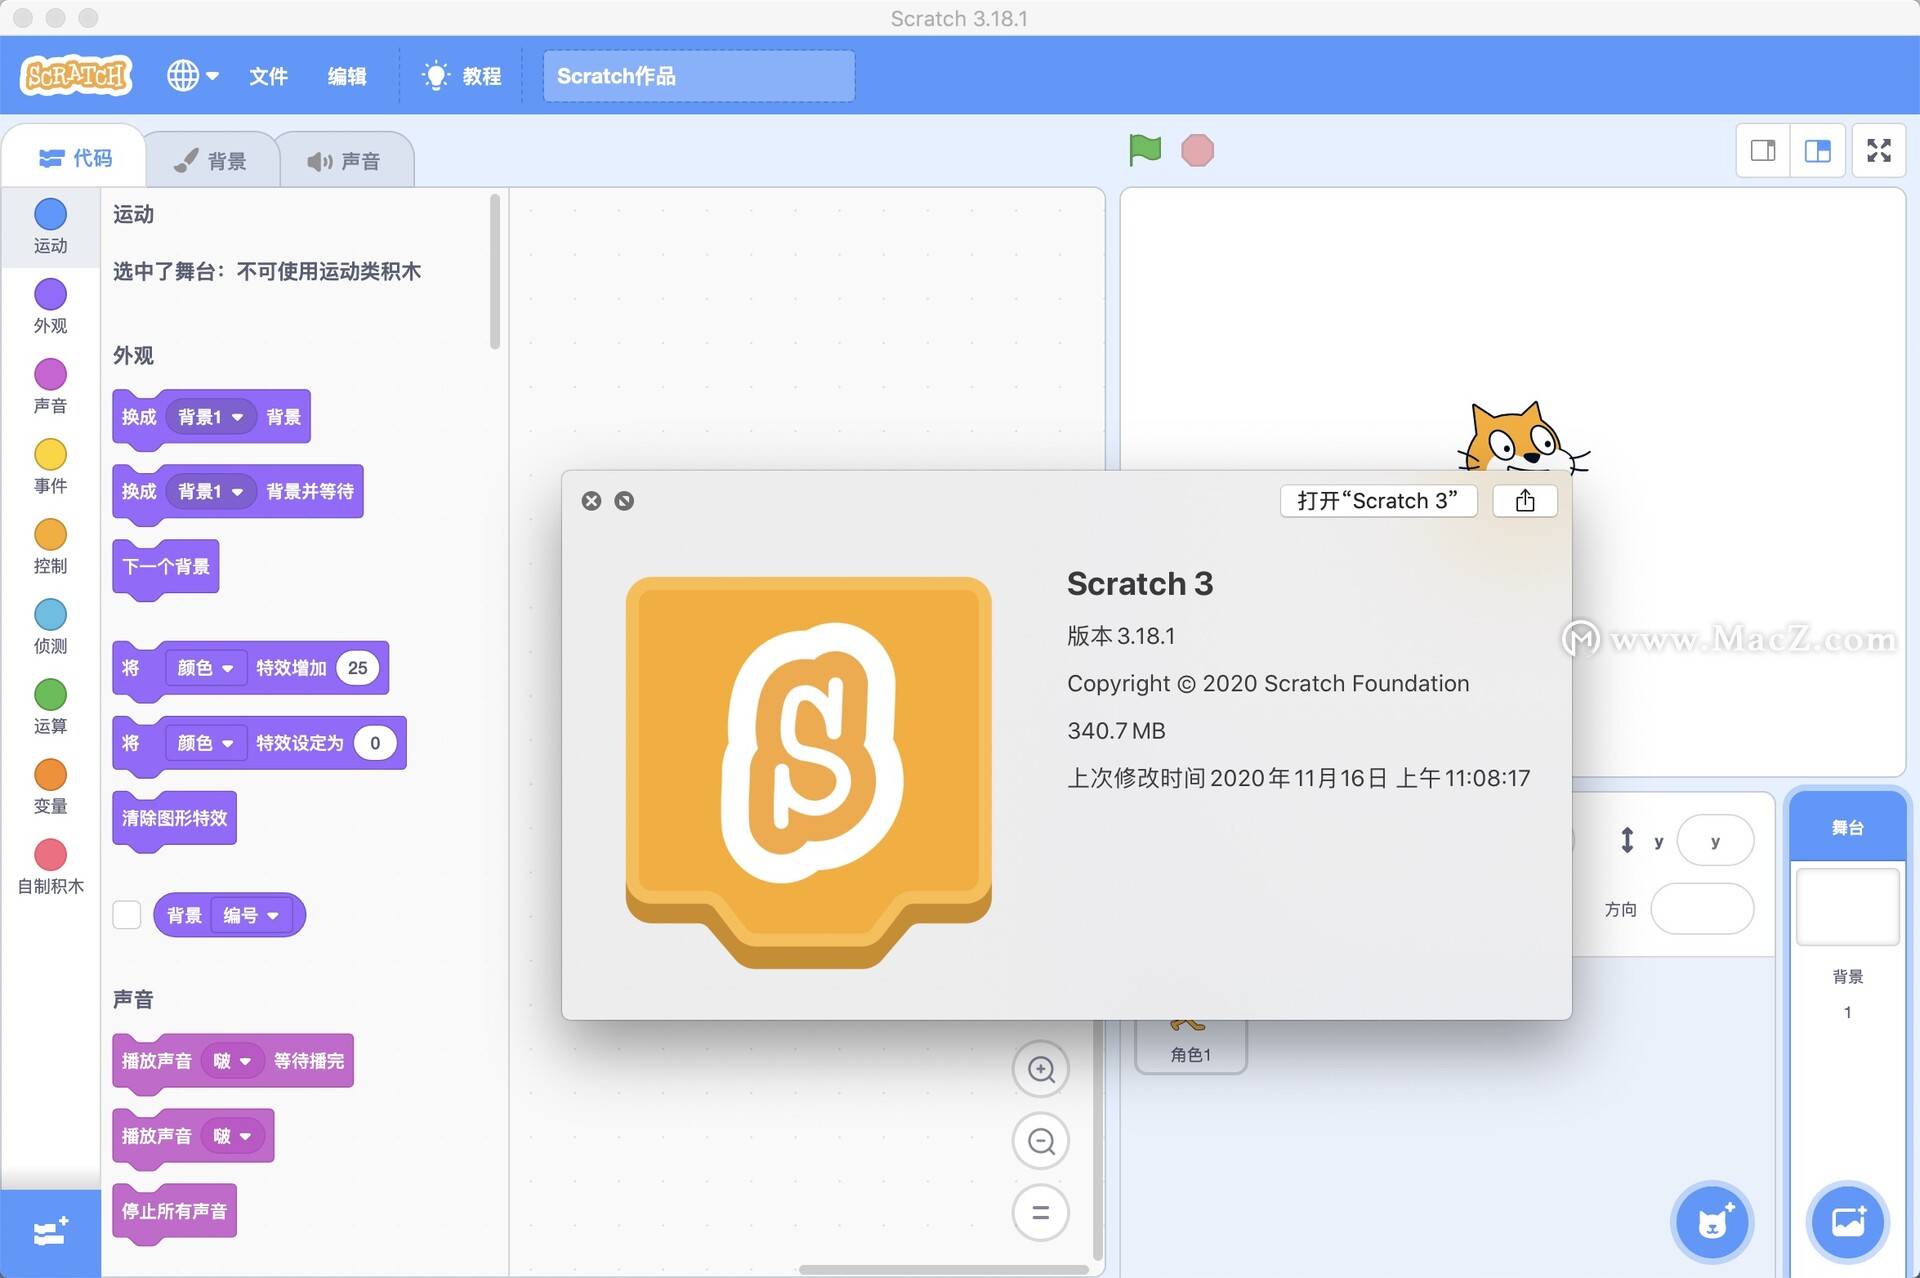Click the share icon in About dialog
The height and width of the screenshot is (1278, 1920).
pyautogui.click(x=1525, y=501)
